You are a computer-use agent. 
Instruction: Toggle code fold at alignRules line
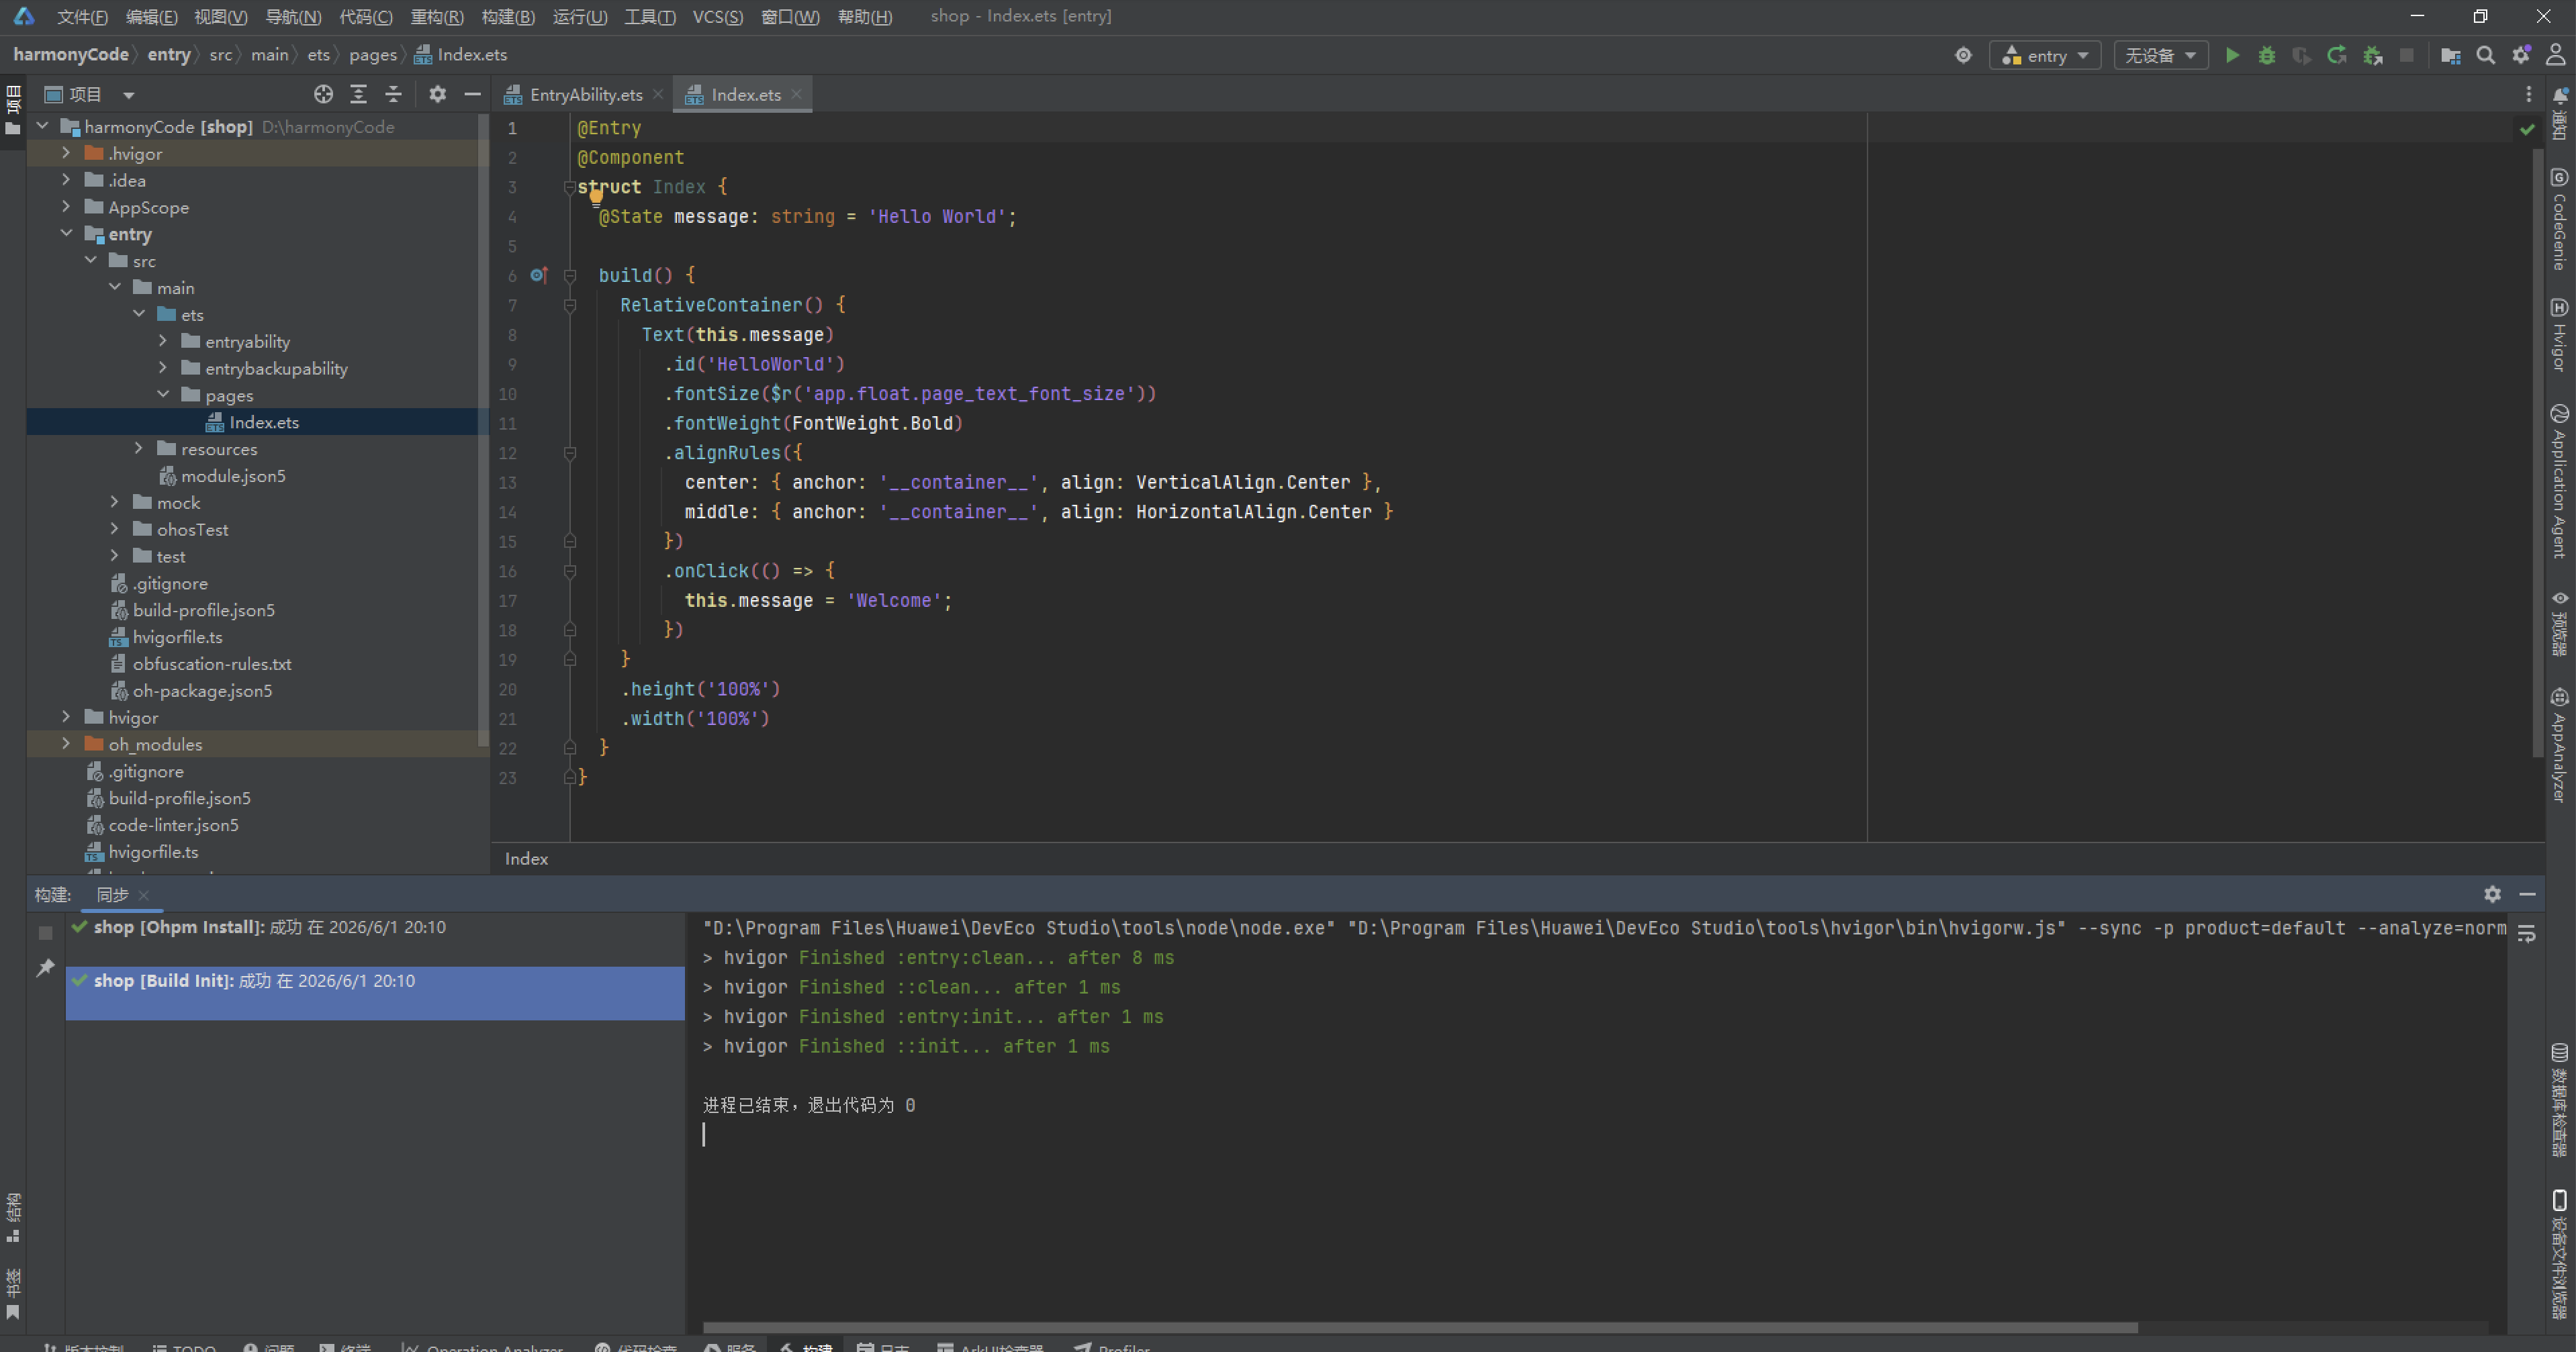pos(569,453)
